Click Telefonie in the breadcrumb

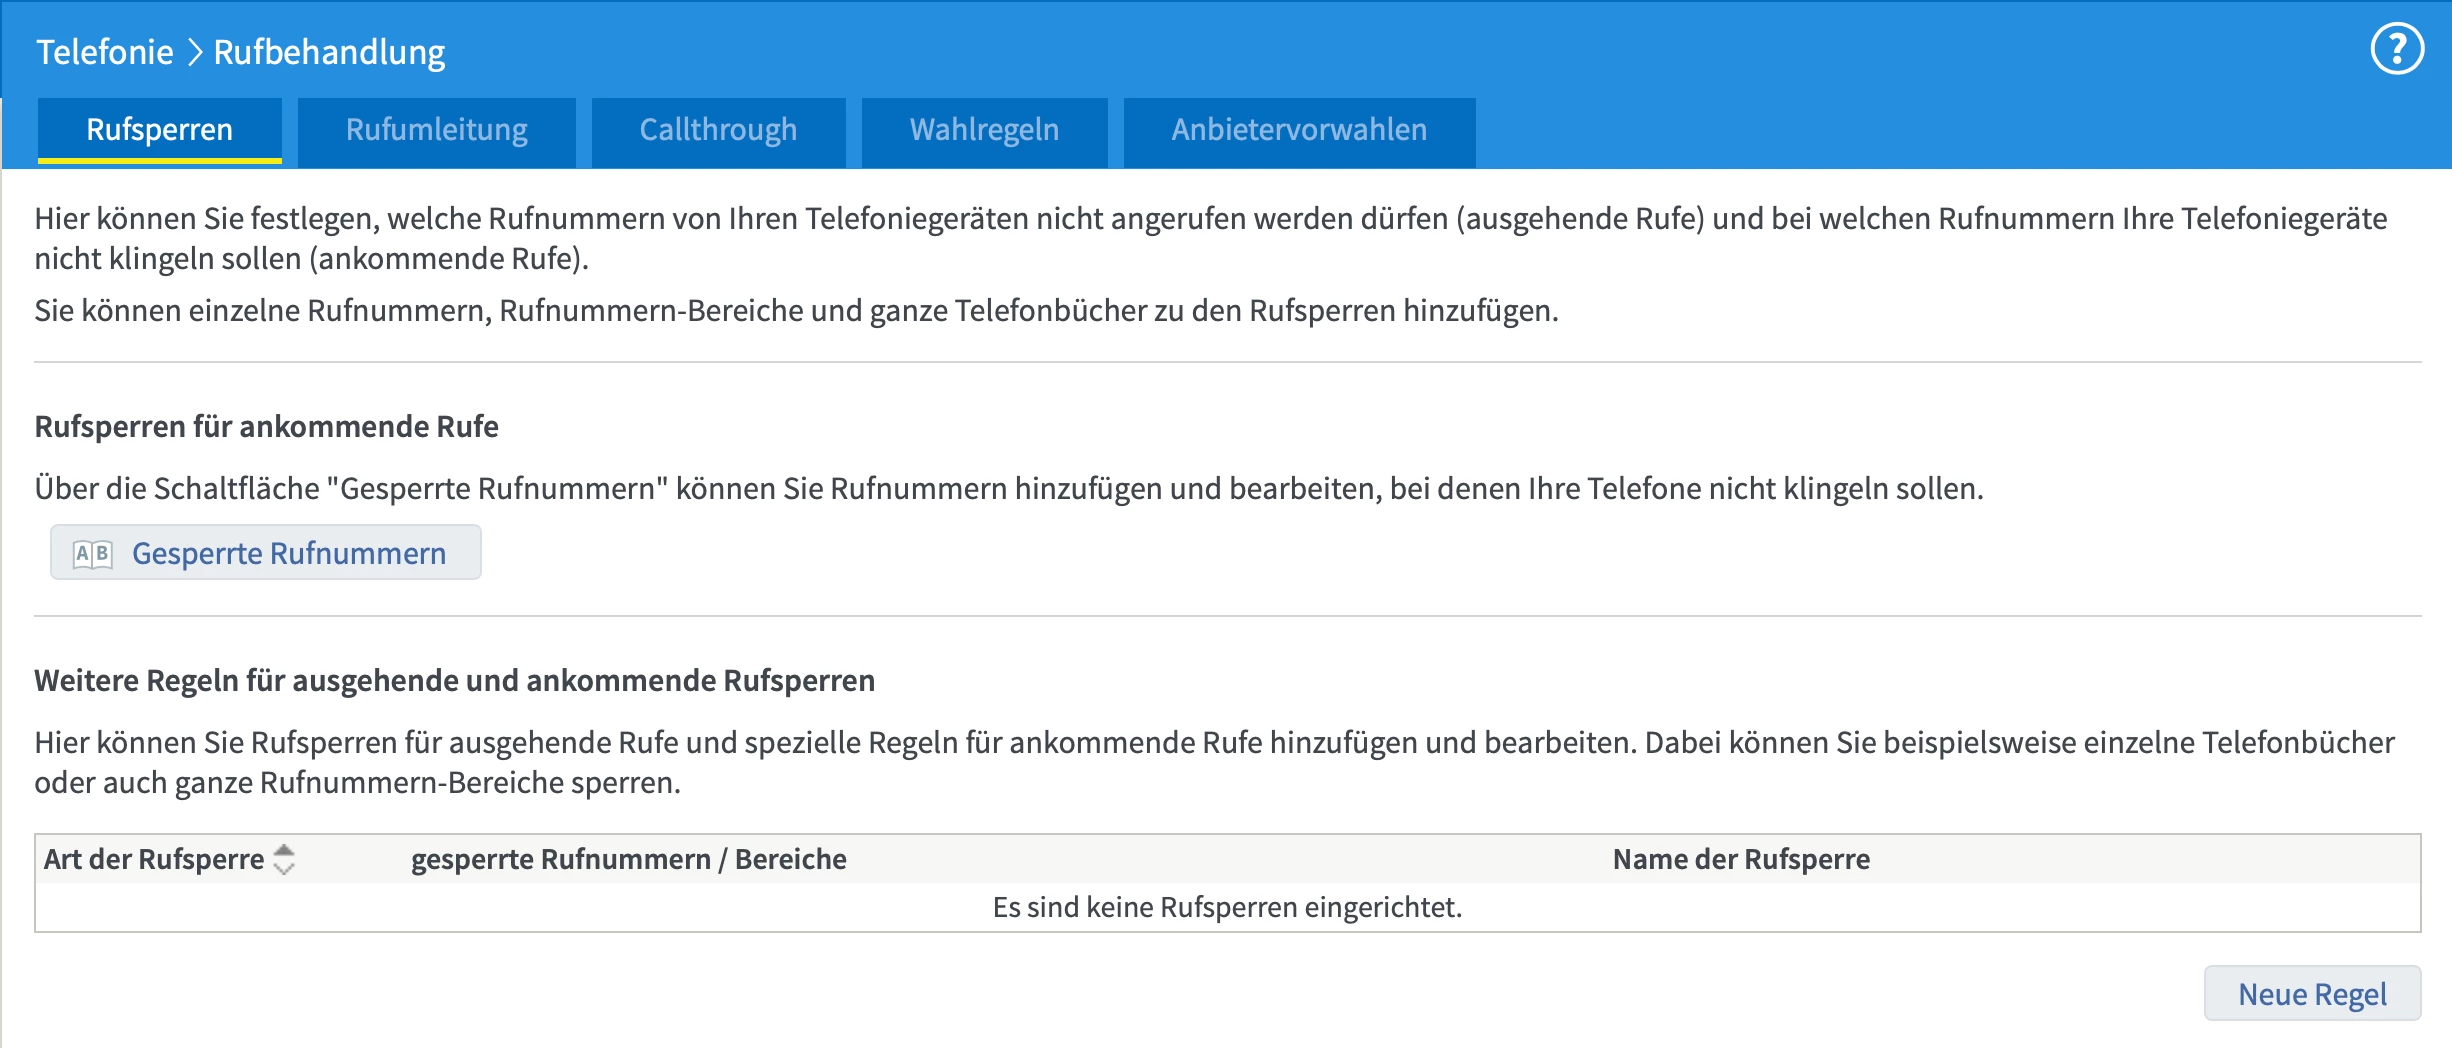[x=105, y=52]
